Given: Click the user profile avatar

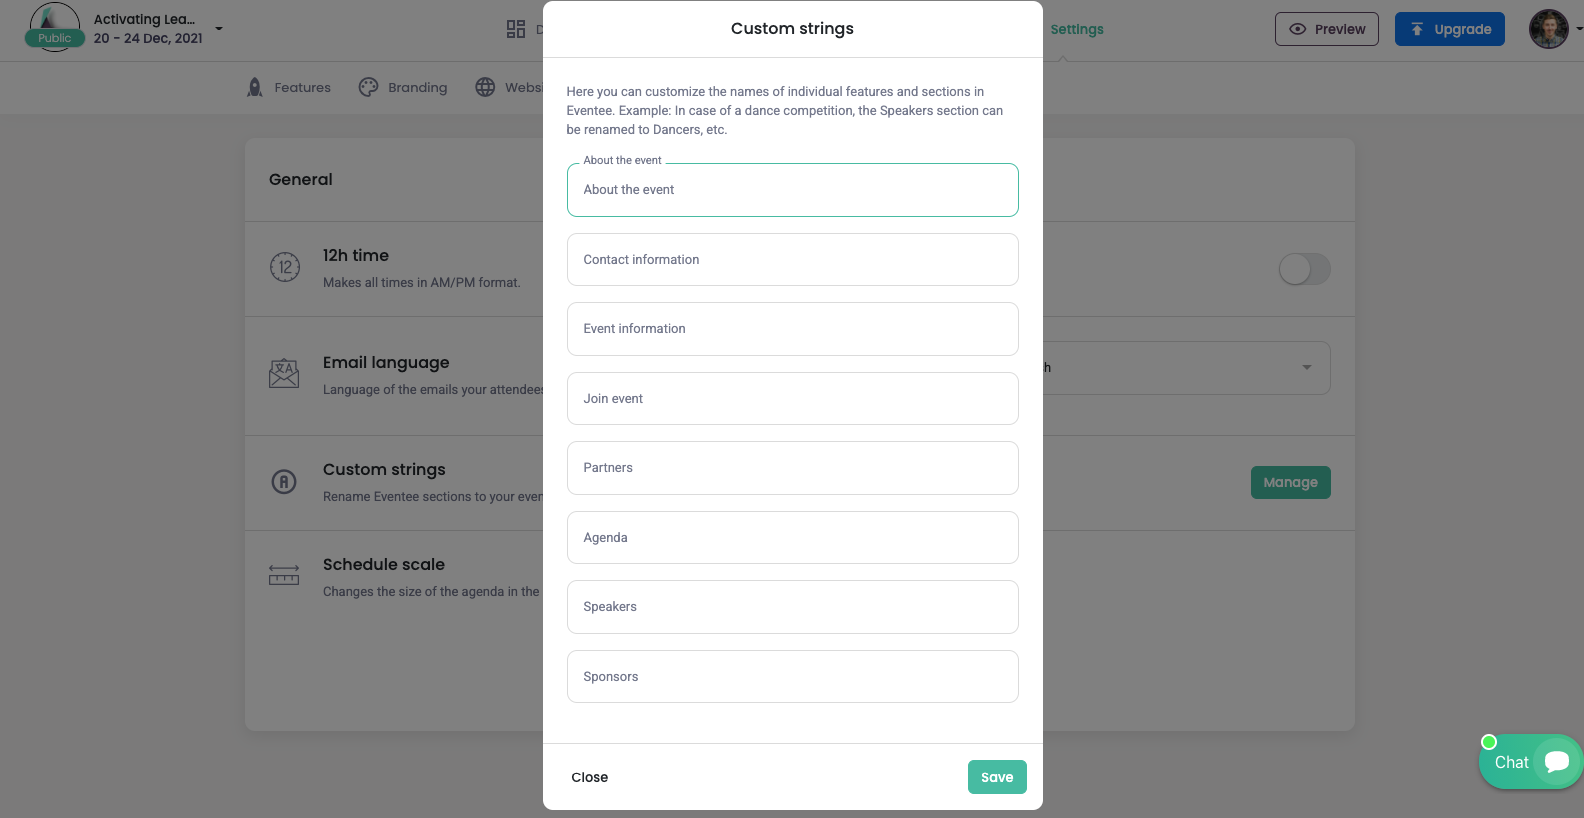Looking at the screenshot, I should pos(1549,29).
